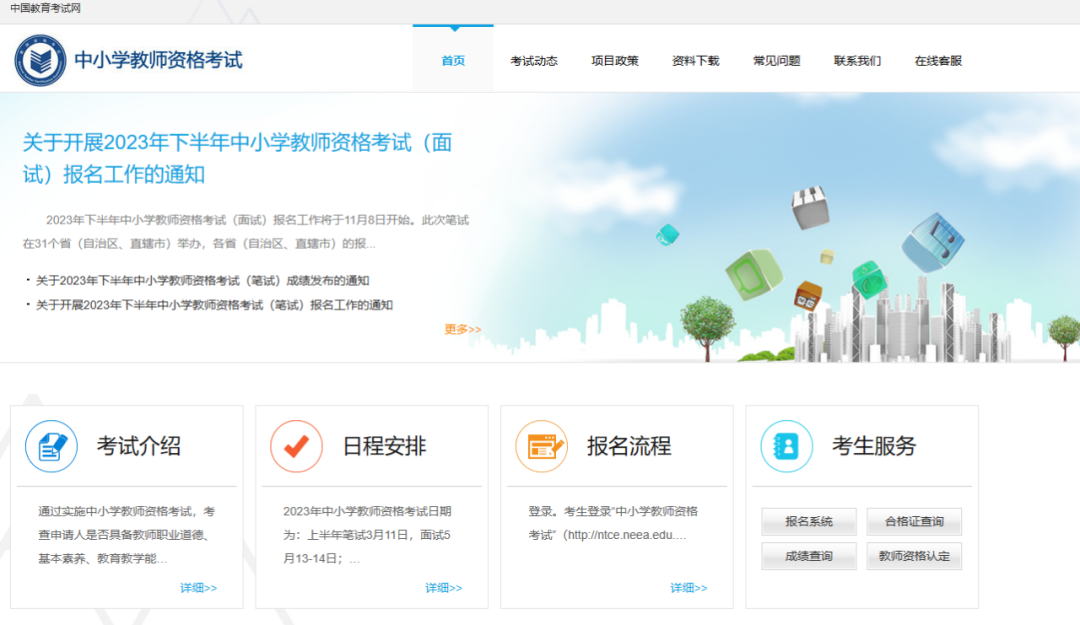Viewport: 1080px width, 625px height.
Task: Click the 合格证查询 button
Action: [913, 521]
